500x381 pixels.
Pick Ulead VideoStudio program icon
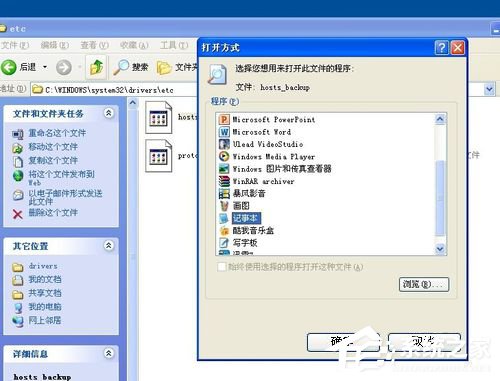coord(224,144)
